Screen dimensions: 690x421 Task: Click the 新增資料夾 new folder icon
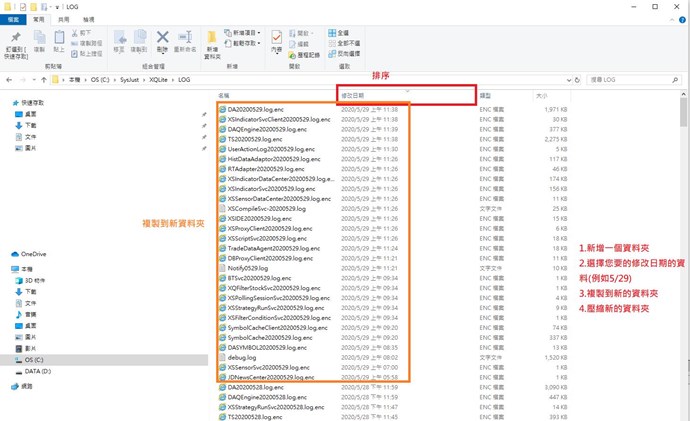(x=212, y=38)
